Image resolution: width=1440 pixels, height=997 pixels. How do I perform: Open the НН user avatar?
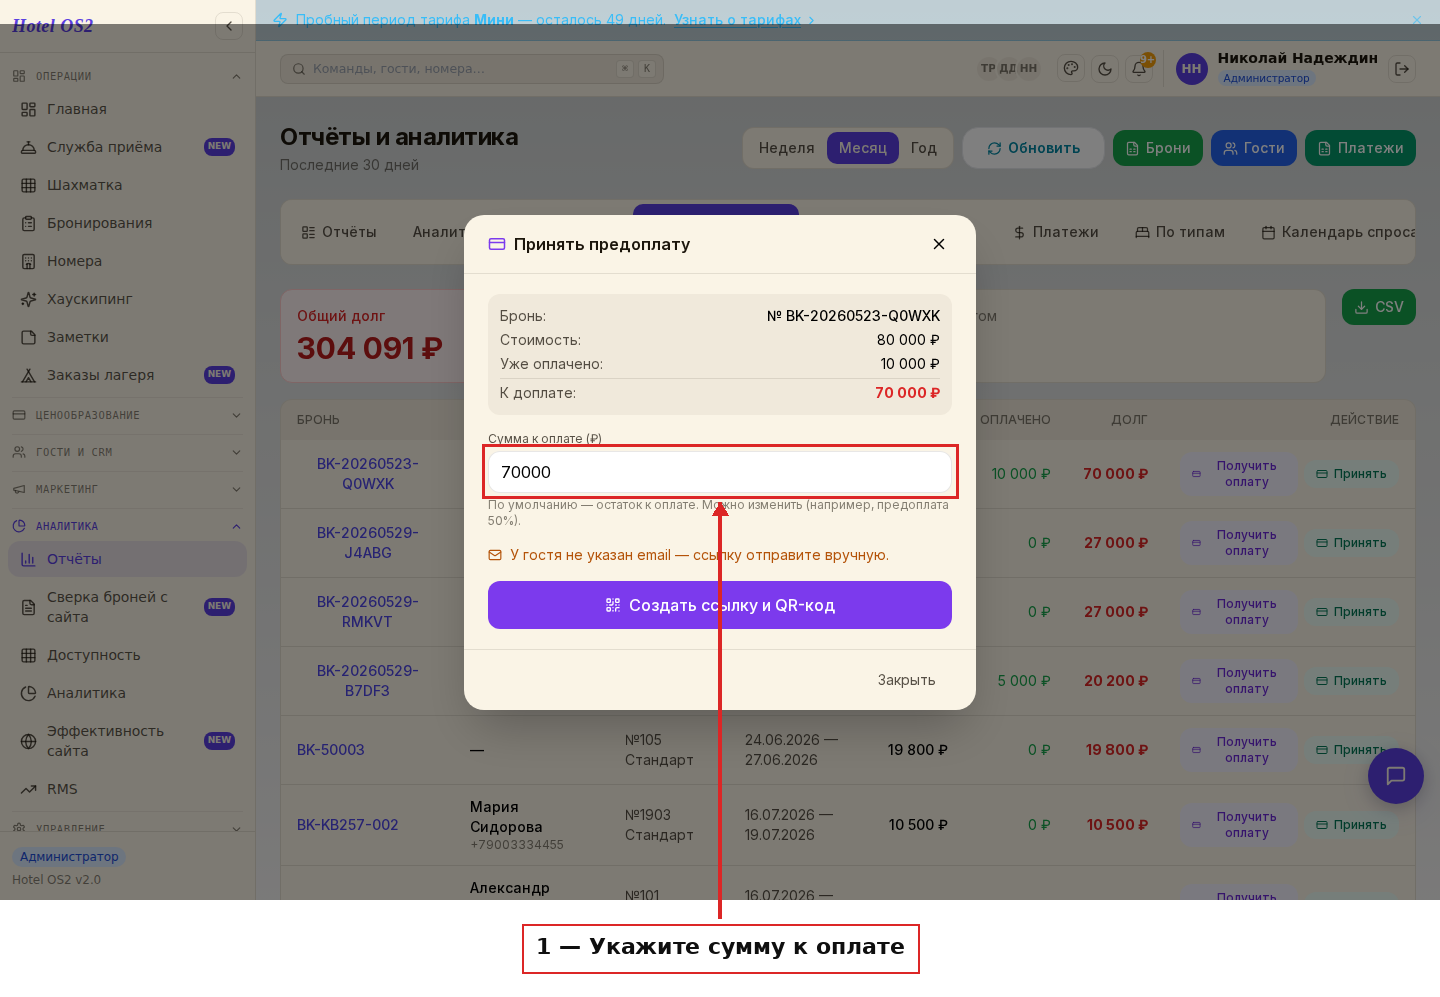[1191, 68]
